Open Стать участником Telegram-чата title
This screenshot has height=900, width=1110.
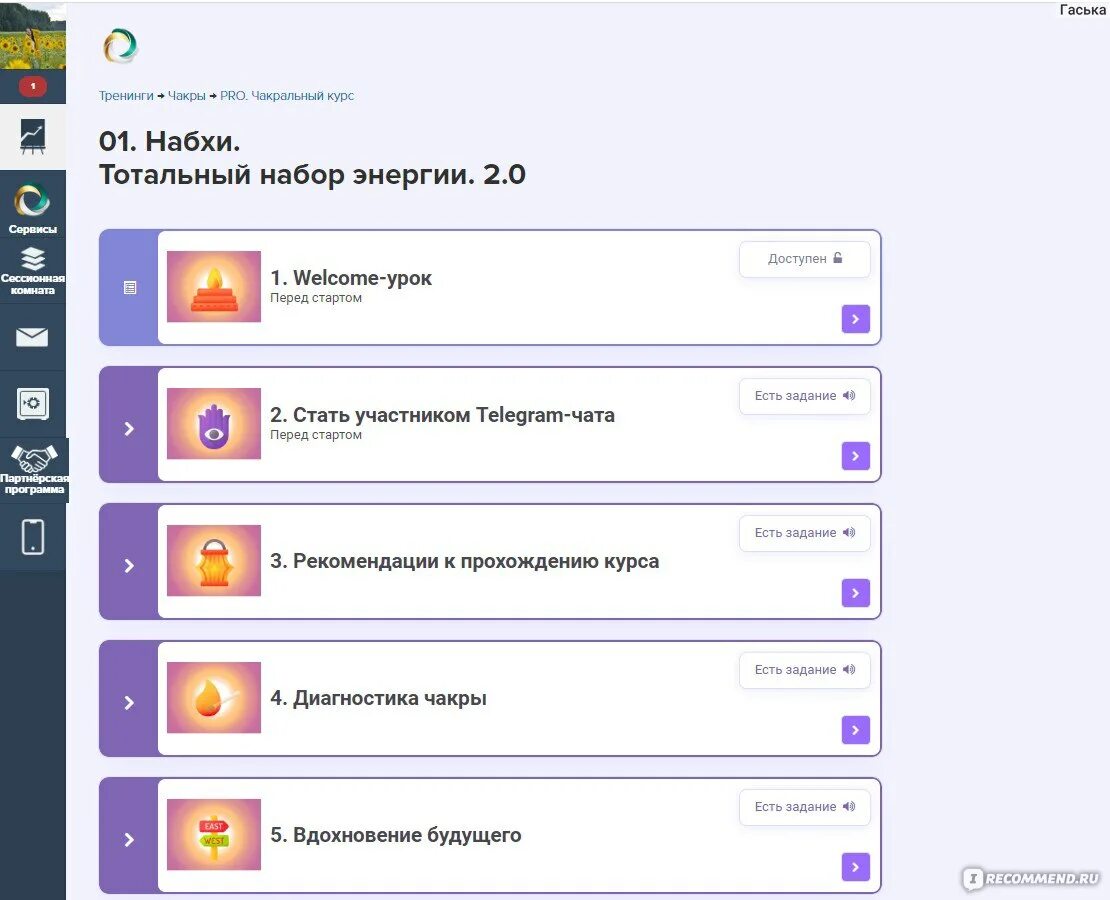442,415
